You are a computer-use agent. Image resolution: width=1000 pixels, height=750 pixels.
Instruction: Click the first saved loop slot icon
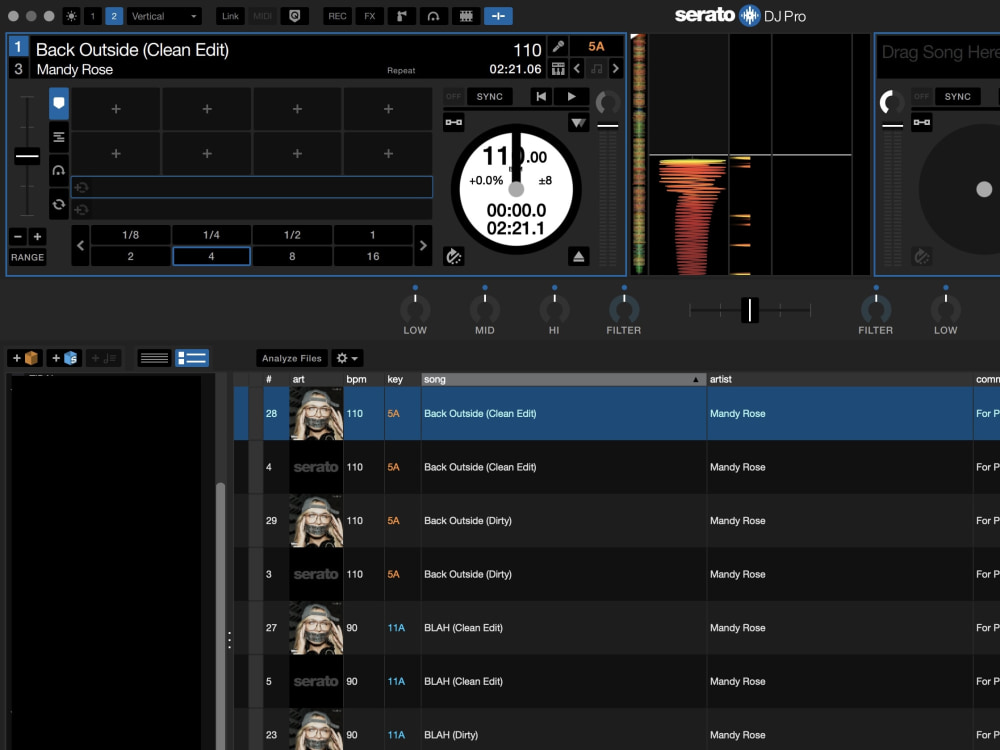pyautogui.click(x=81, y=188)
